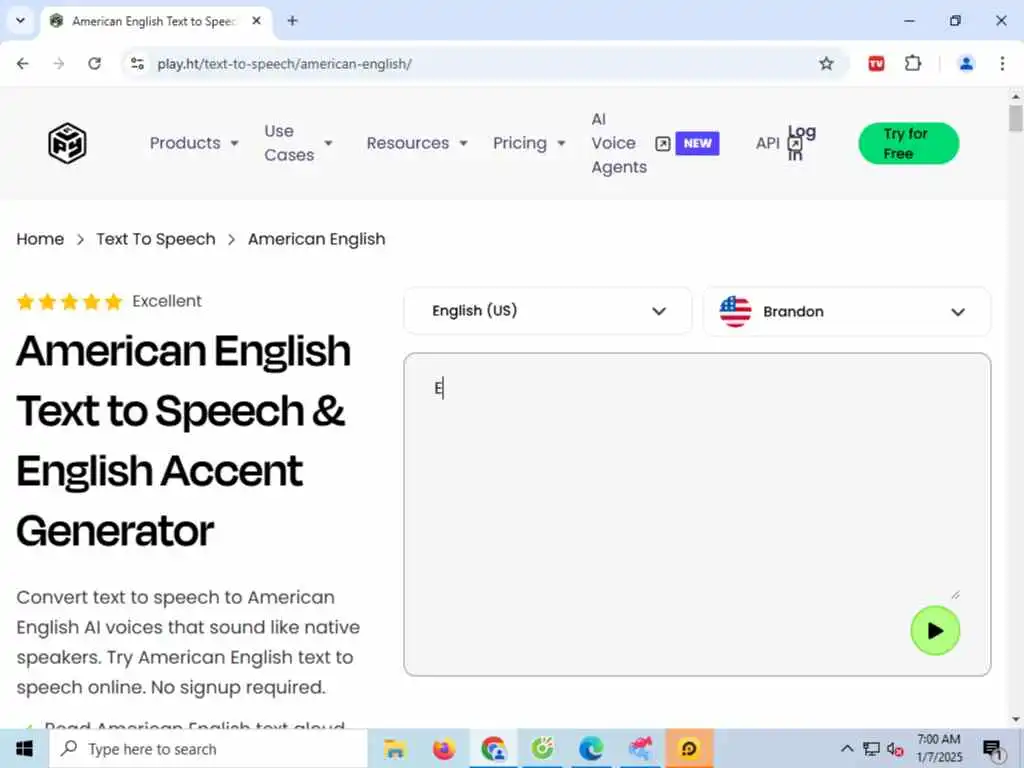Open the green circular taskbar app

[542, 748]
